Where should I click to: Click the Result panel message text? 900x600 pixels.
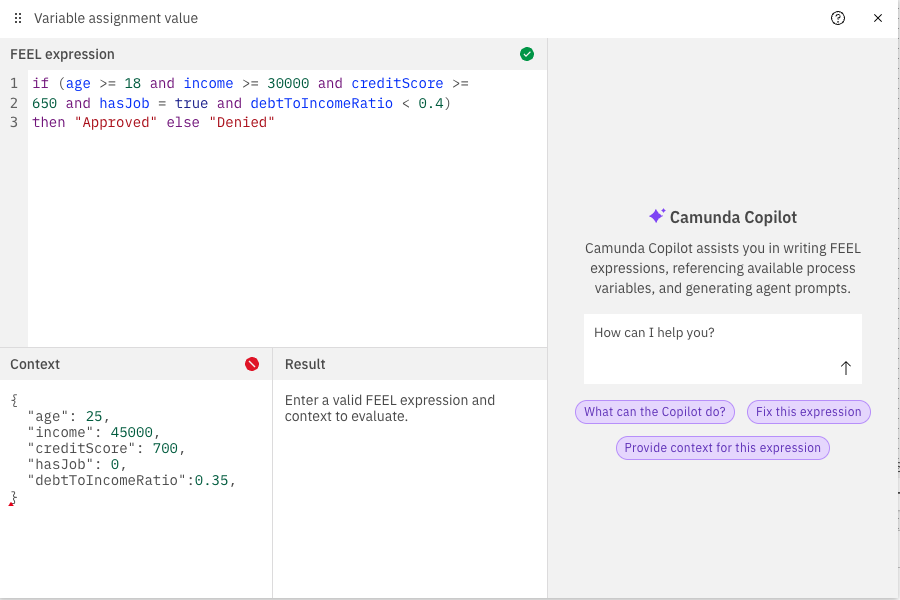pyautogui.click(x=389, y=408)
